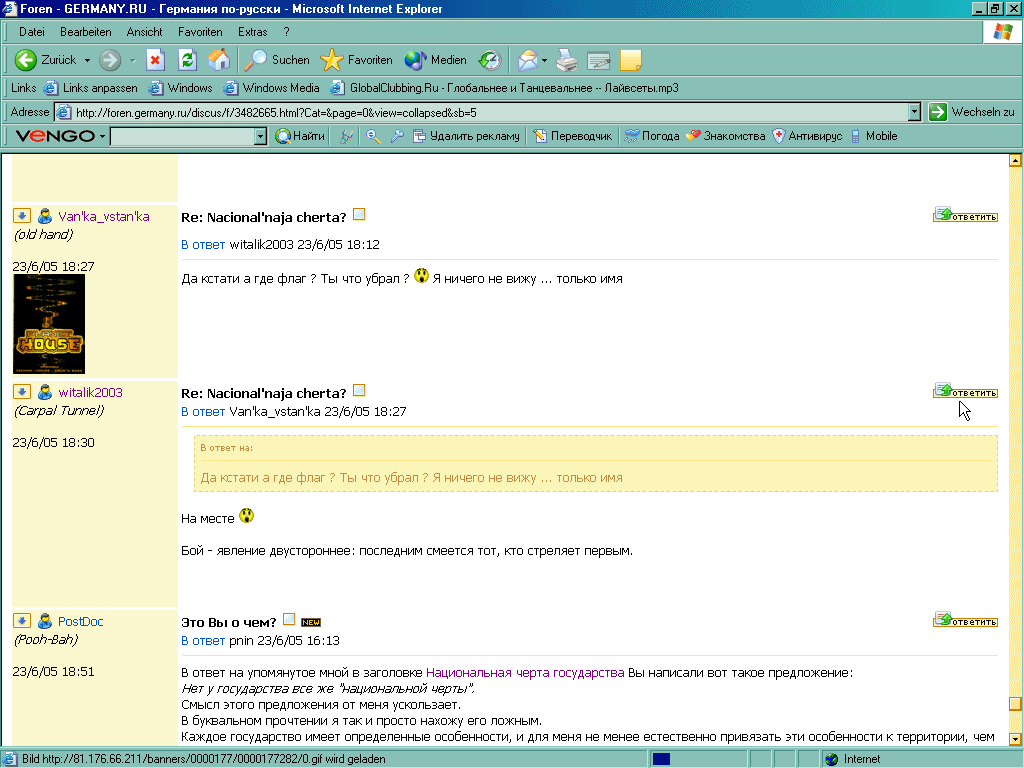Toggle the blue arrow box beside Van'ka_vstan'ka
The image size is (1024, 768).
click(x=21, y=216)
